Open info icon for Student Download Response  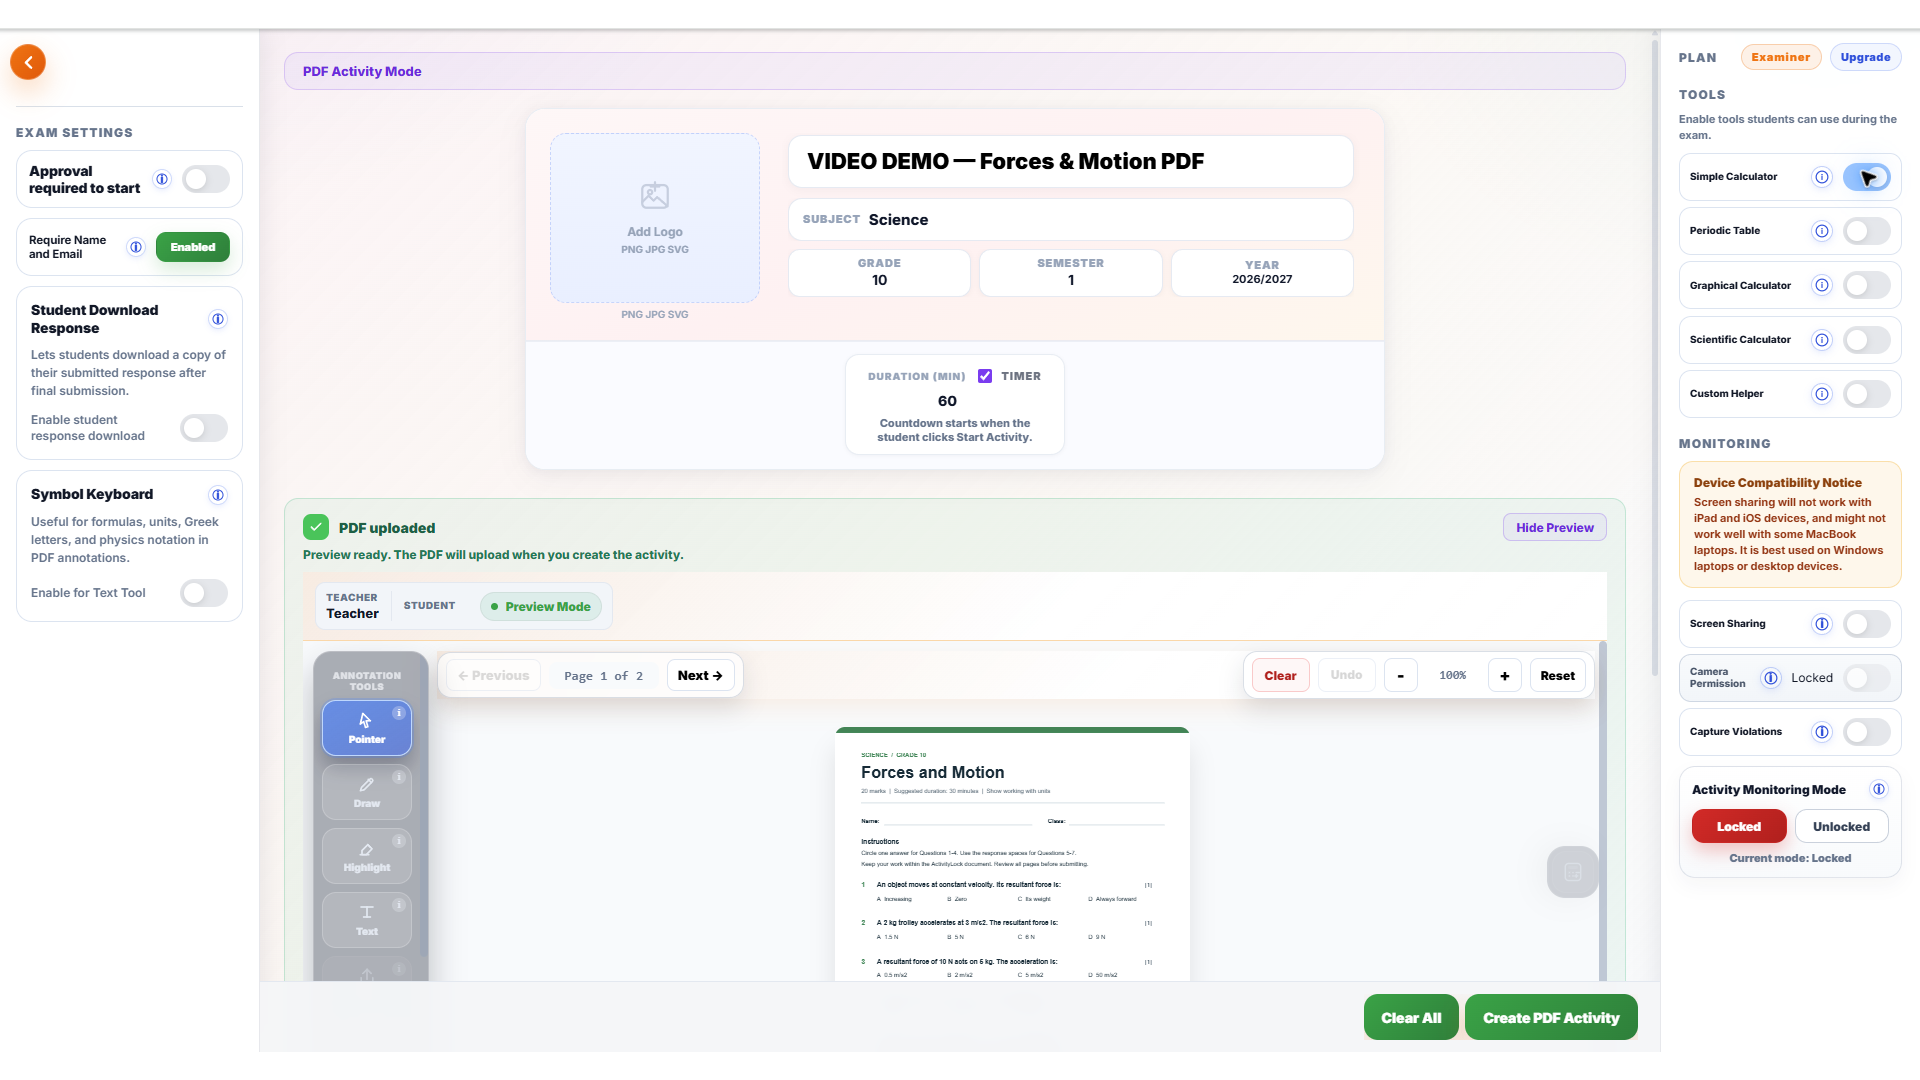tap(218, 319)
